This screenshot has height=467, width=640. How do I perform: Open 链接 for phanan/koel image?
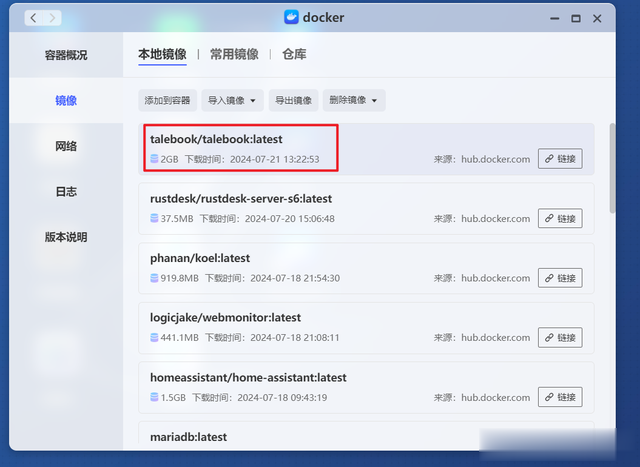[560, 278]
